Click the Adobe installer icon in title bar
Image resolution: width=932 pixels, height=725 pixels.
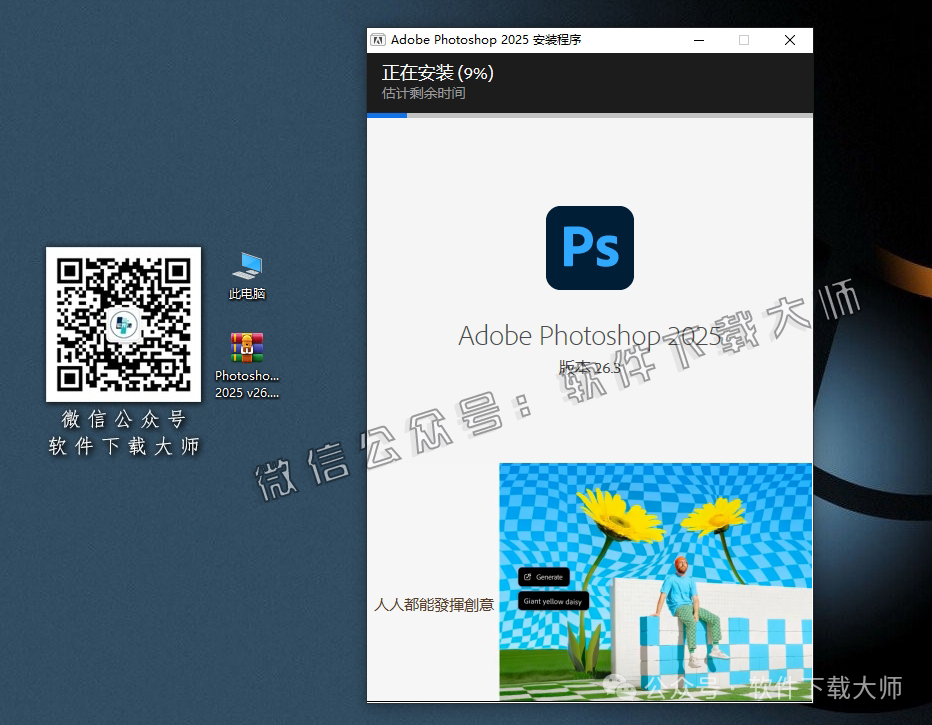pyautogui.click(x=378, y=40)
